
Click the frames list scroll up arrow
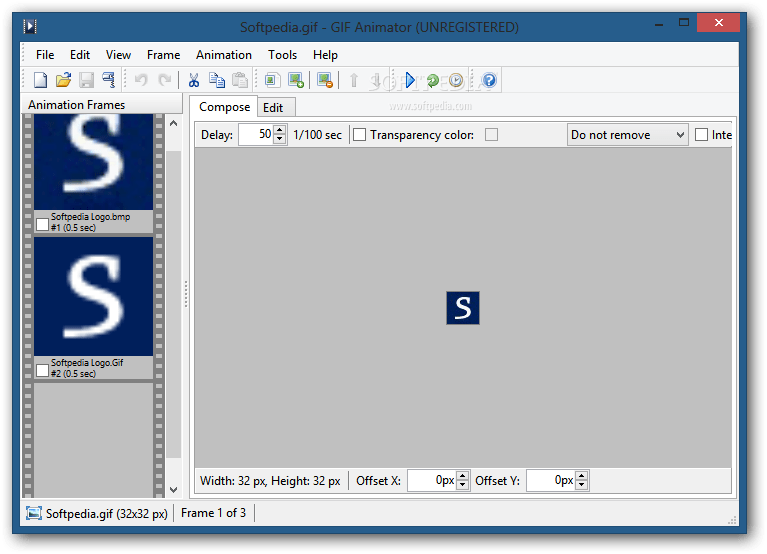coord(174,123)
